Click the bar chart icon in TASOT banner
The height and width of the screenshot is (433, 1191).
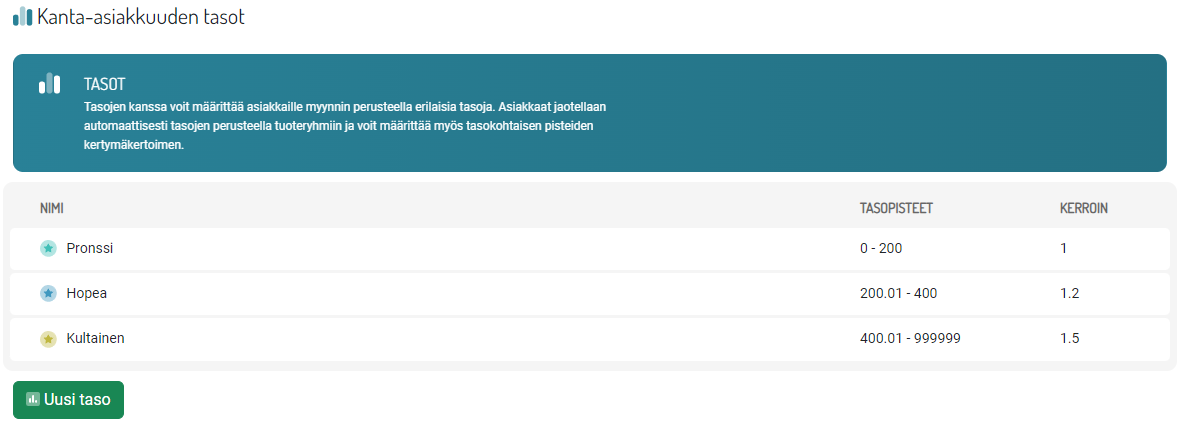tap(49, 84)
